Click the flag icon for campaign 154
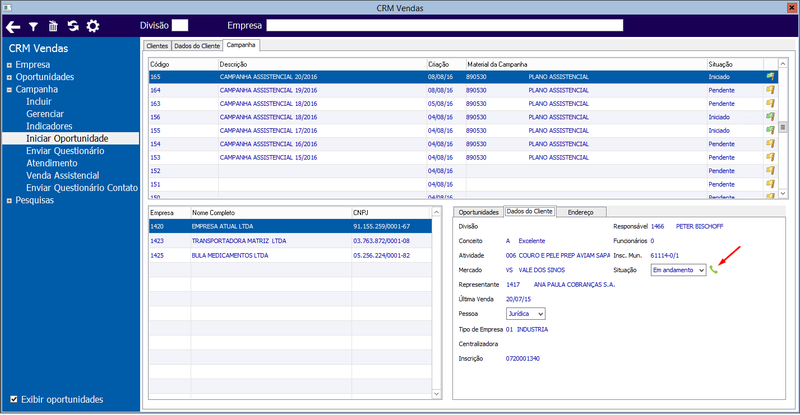This screenshot has height=415, width=800. 770,143
